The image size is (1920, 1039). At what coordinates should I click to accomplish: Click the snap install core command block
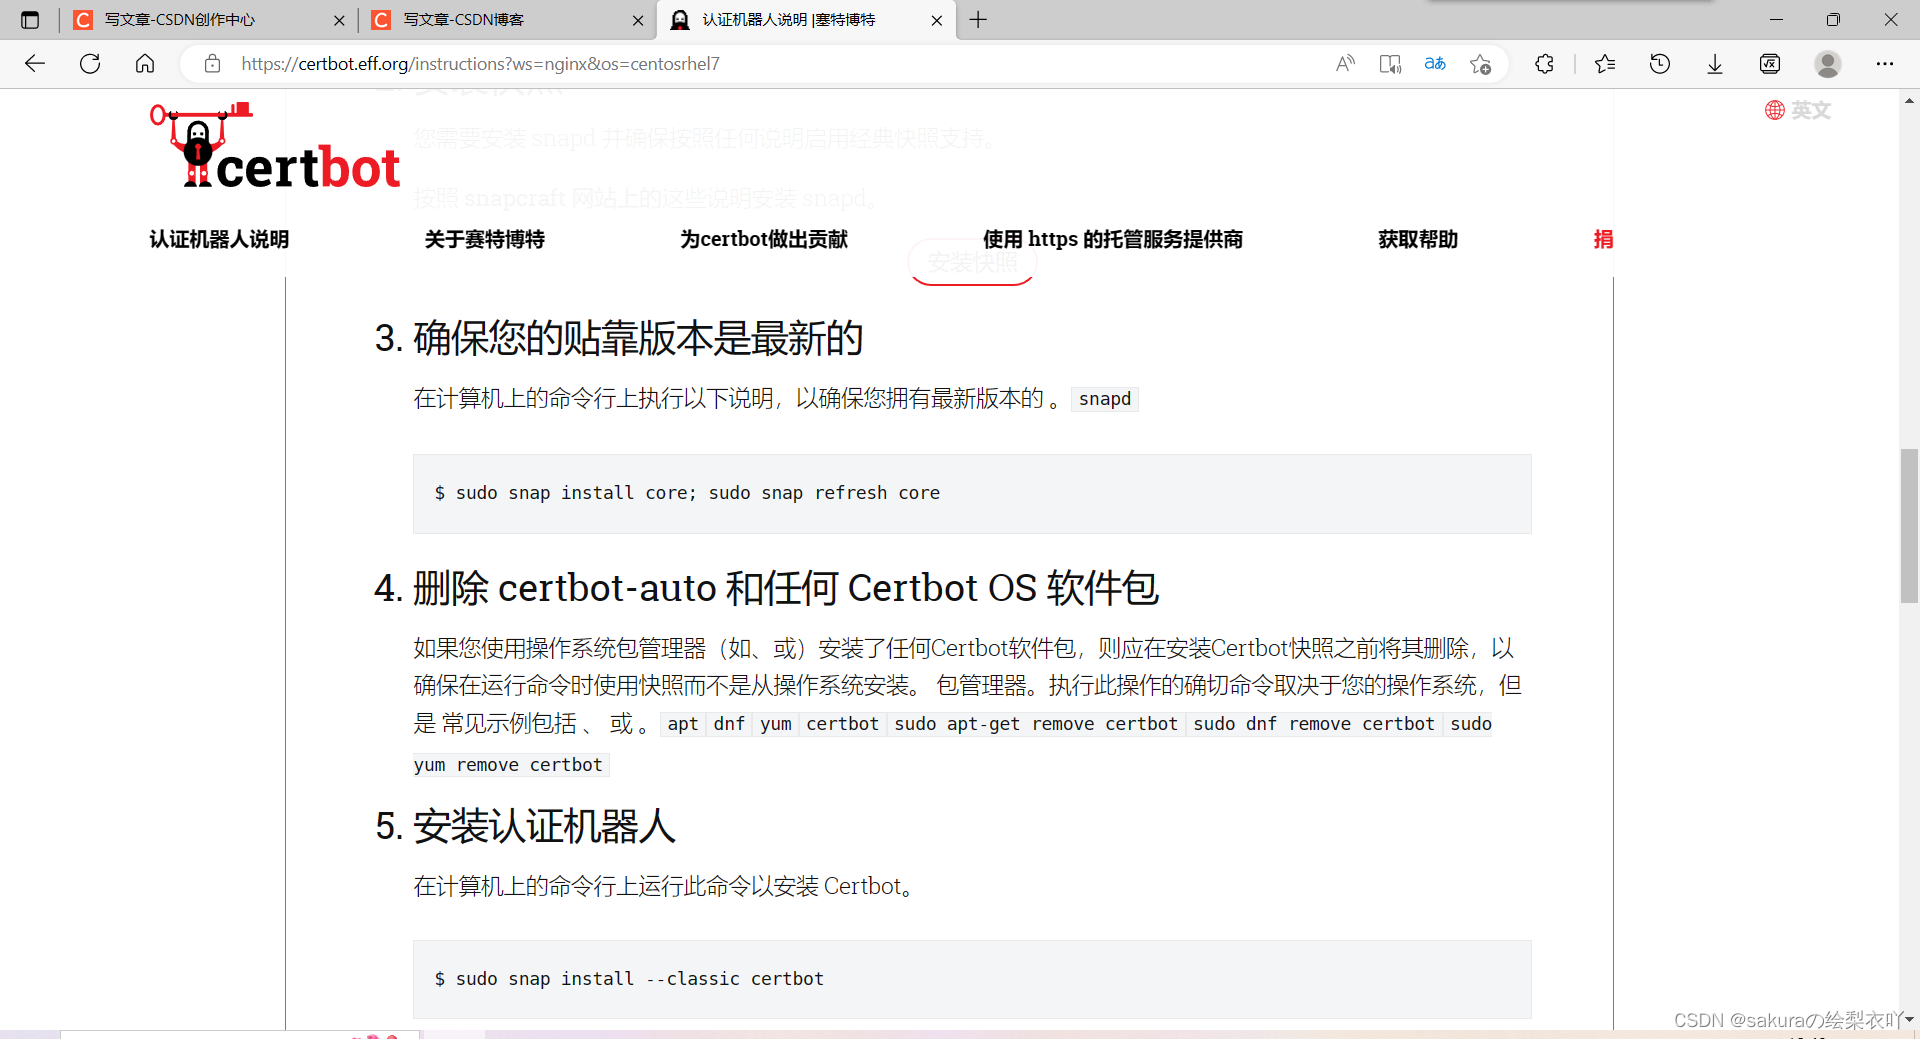[972, 494]
